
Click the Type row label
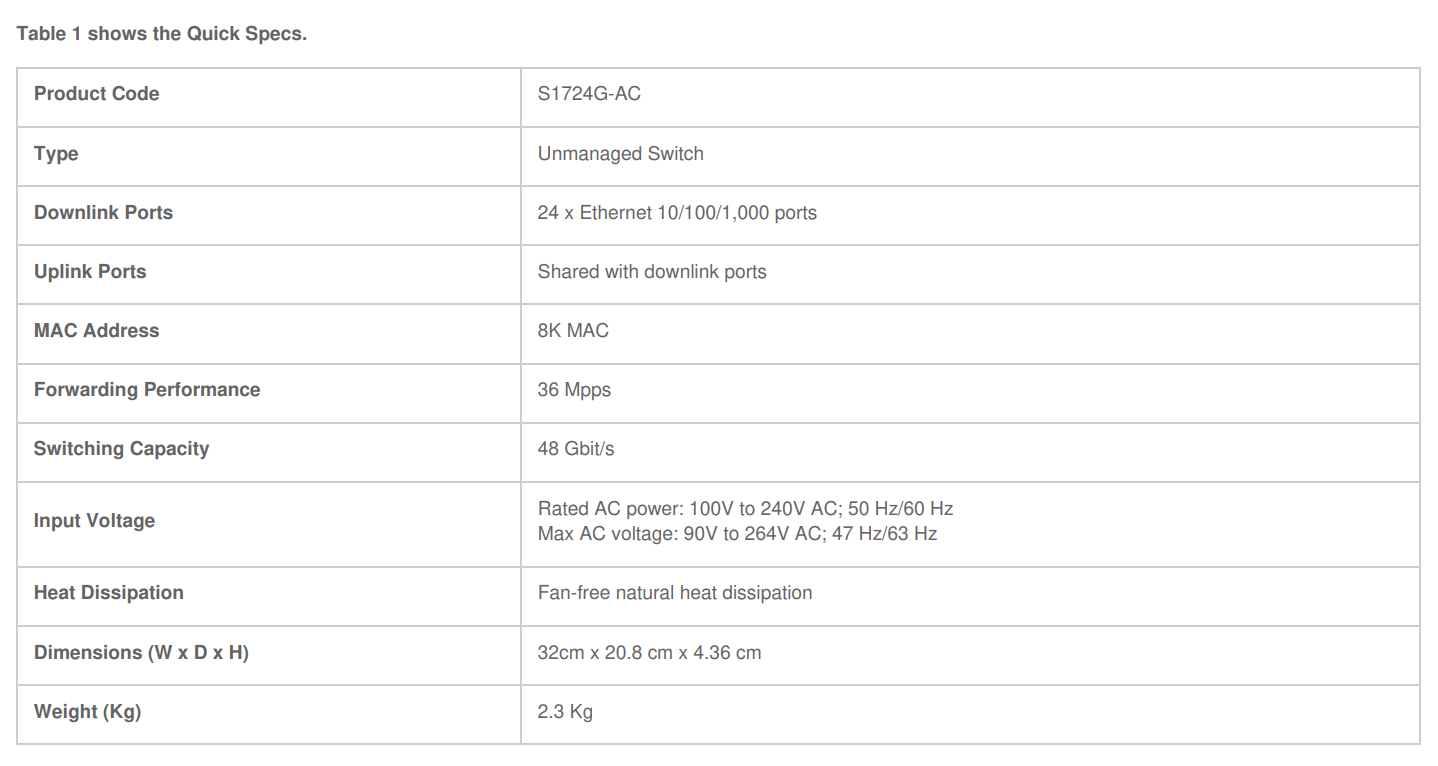pos(56,154)
